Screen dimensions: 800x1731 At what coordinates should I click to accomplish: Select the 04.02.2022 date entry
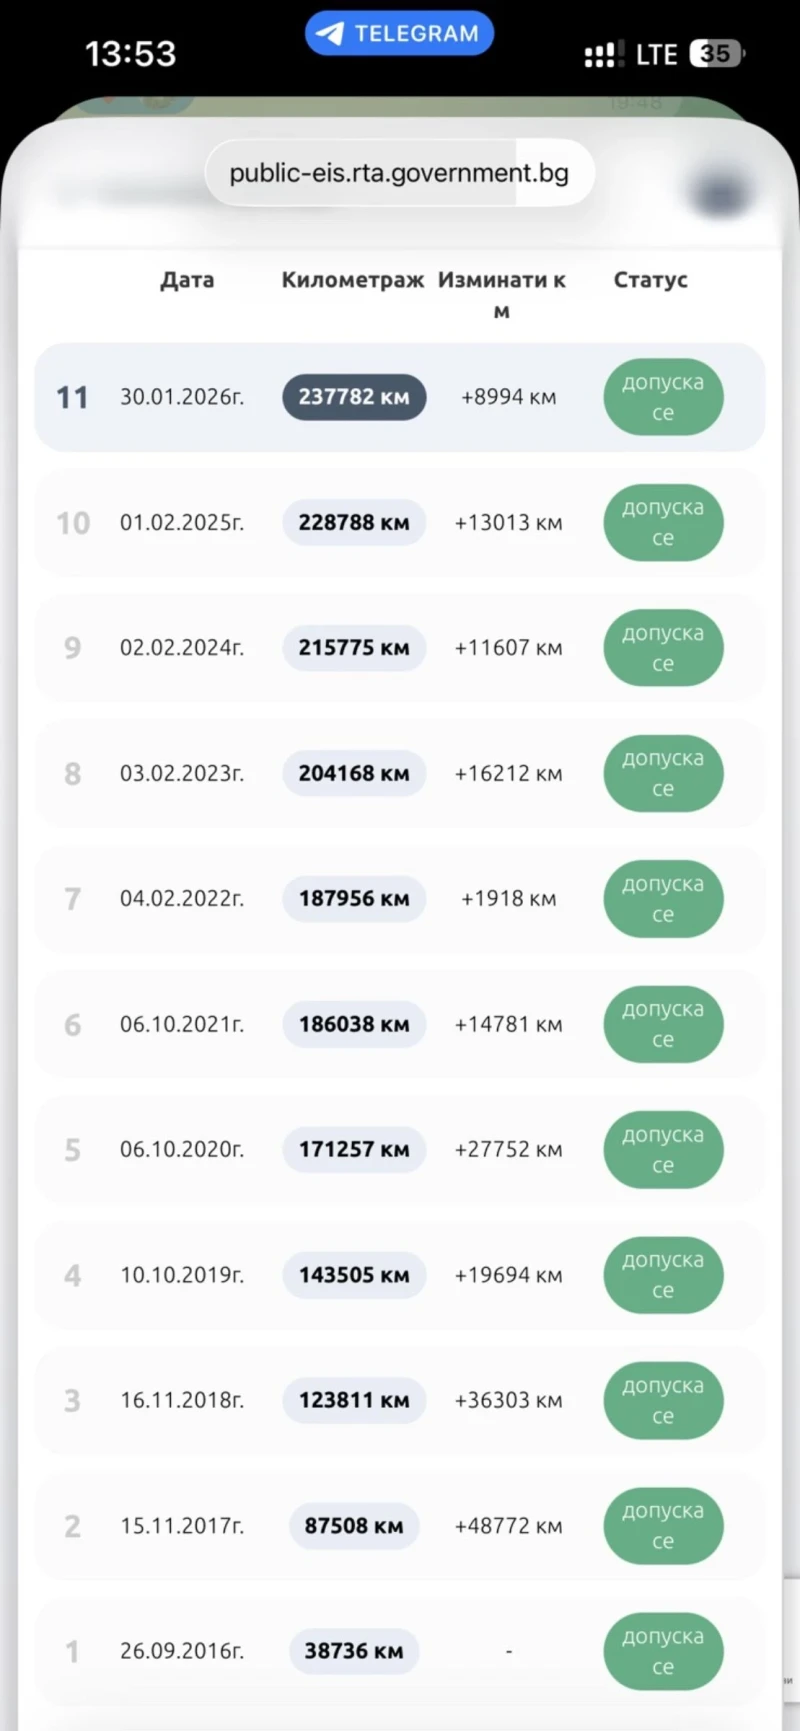[182, 899]
